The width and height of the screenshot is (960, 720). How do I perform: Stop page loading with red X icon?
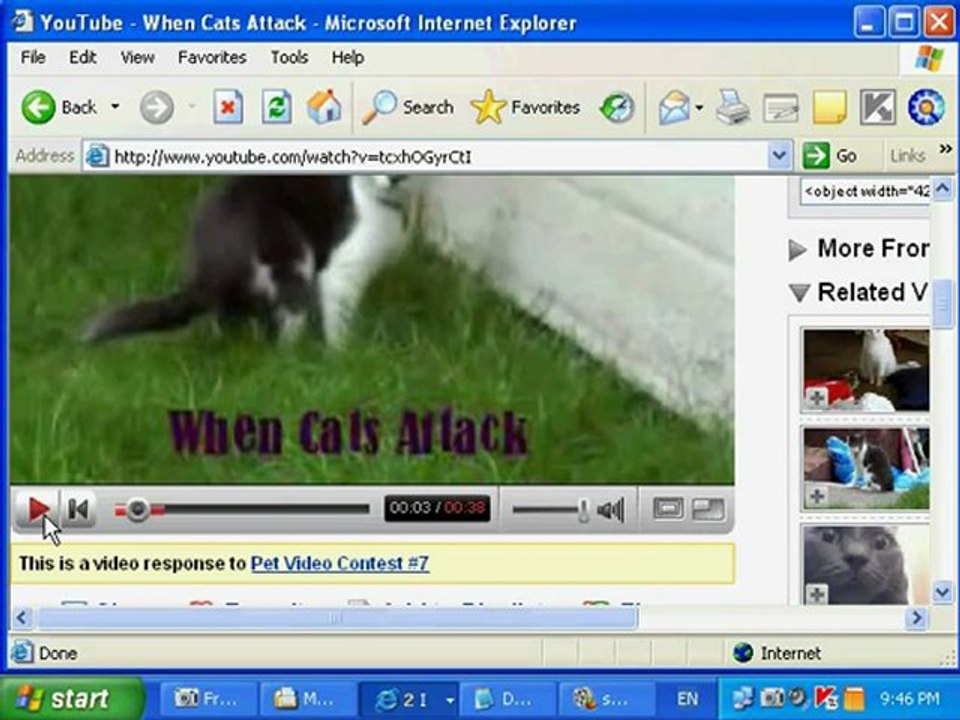pos(228,108)
